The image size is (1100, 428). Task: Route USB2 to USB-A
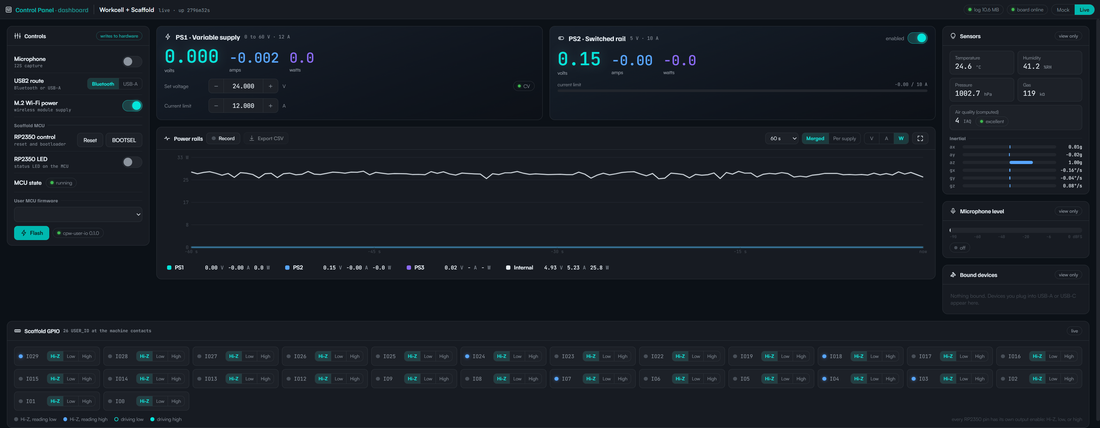[x=130, y=84]
